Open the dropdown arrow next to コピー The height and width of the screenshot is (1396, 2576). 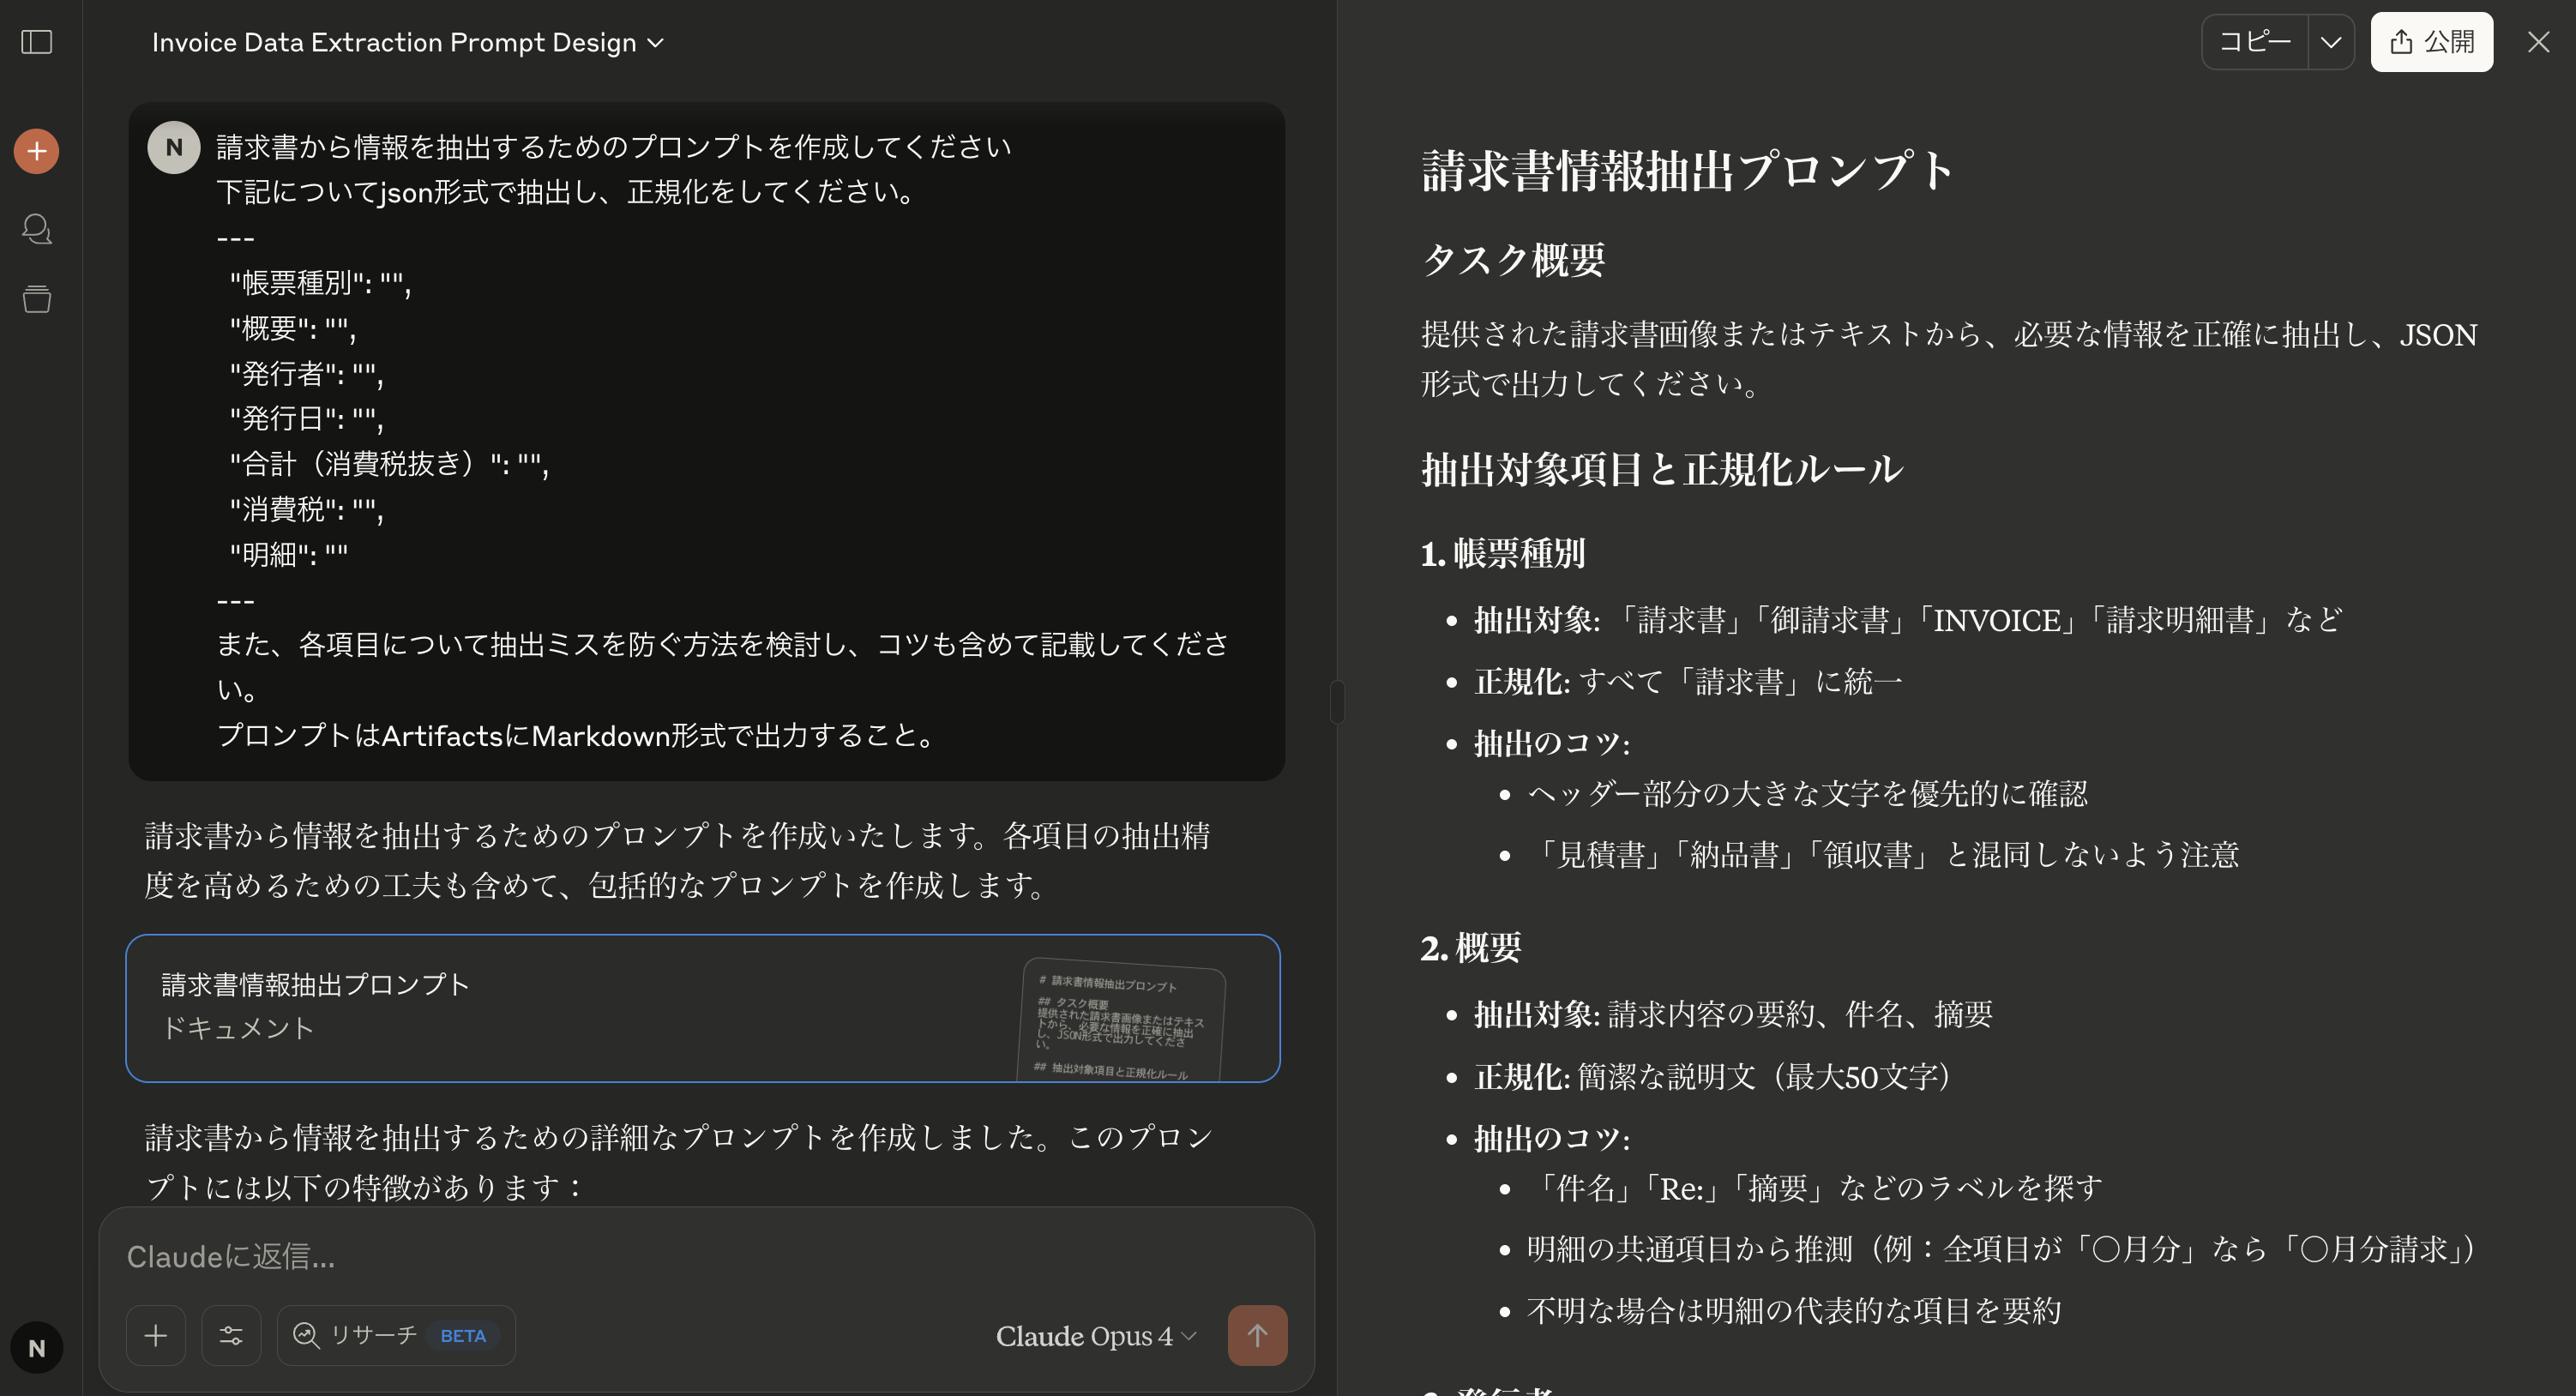coord(2331,42)
